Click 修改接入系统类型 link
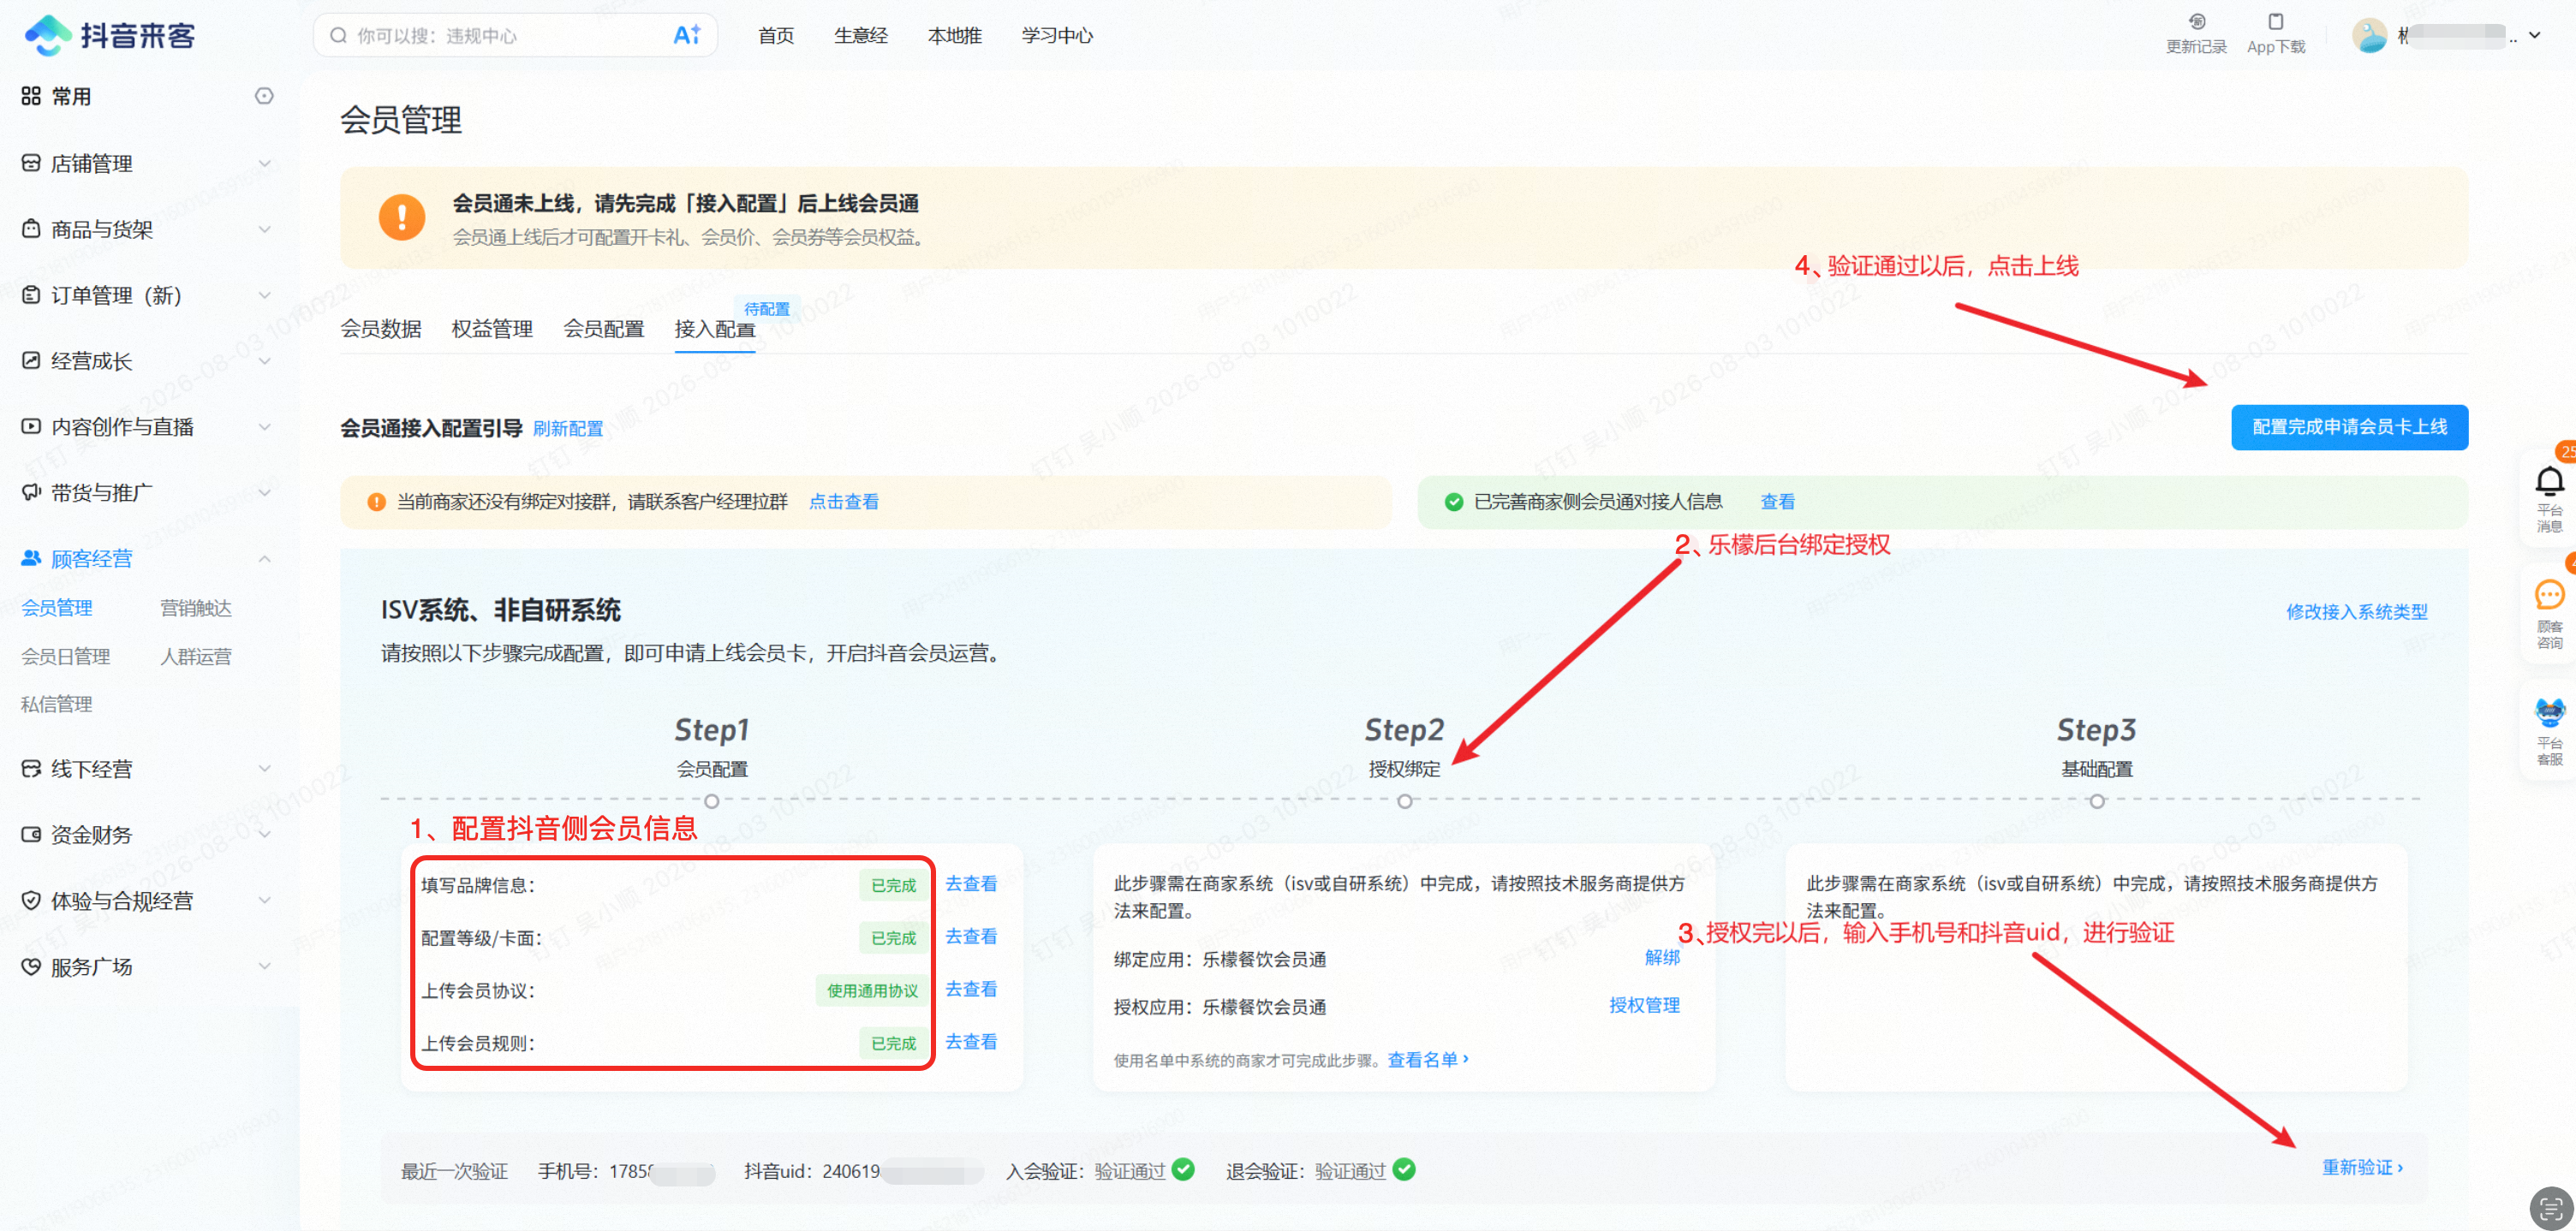Screen dimensions: 2576x1231 (x=2356, y=612)
